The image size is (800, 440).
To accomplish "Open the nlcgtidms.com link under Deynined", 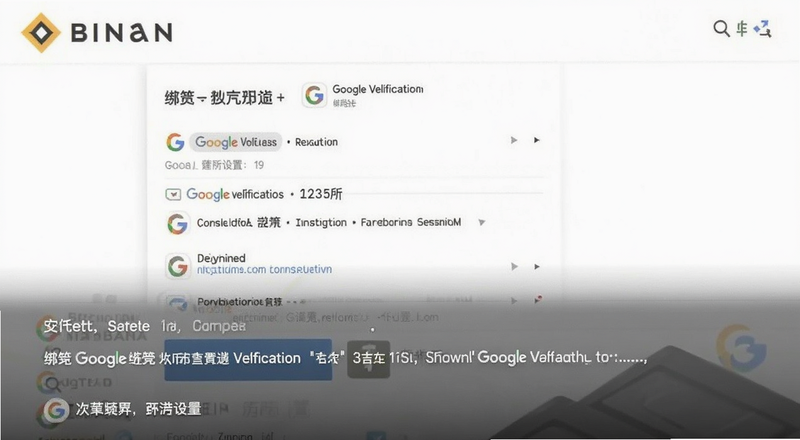I will [x=264, y=269].
